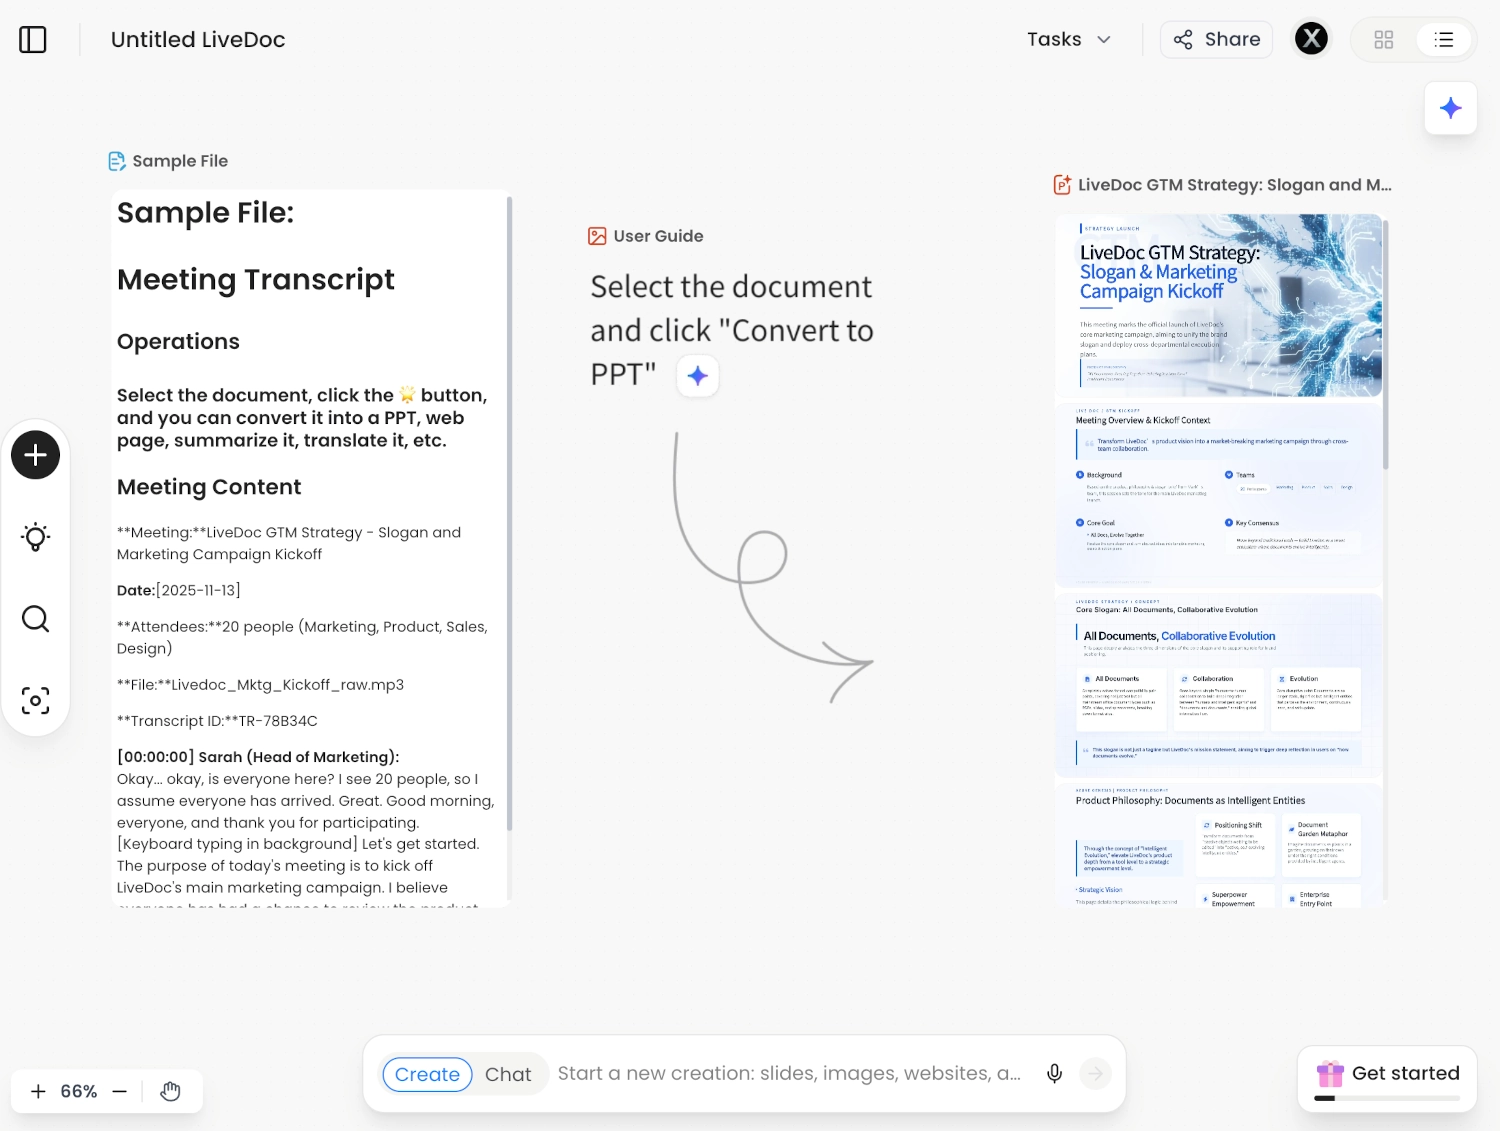Click the Untitled LiveDoc title
The width and height of the screenshot is (1500, 1131).
tap(198, 40)
